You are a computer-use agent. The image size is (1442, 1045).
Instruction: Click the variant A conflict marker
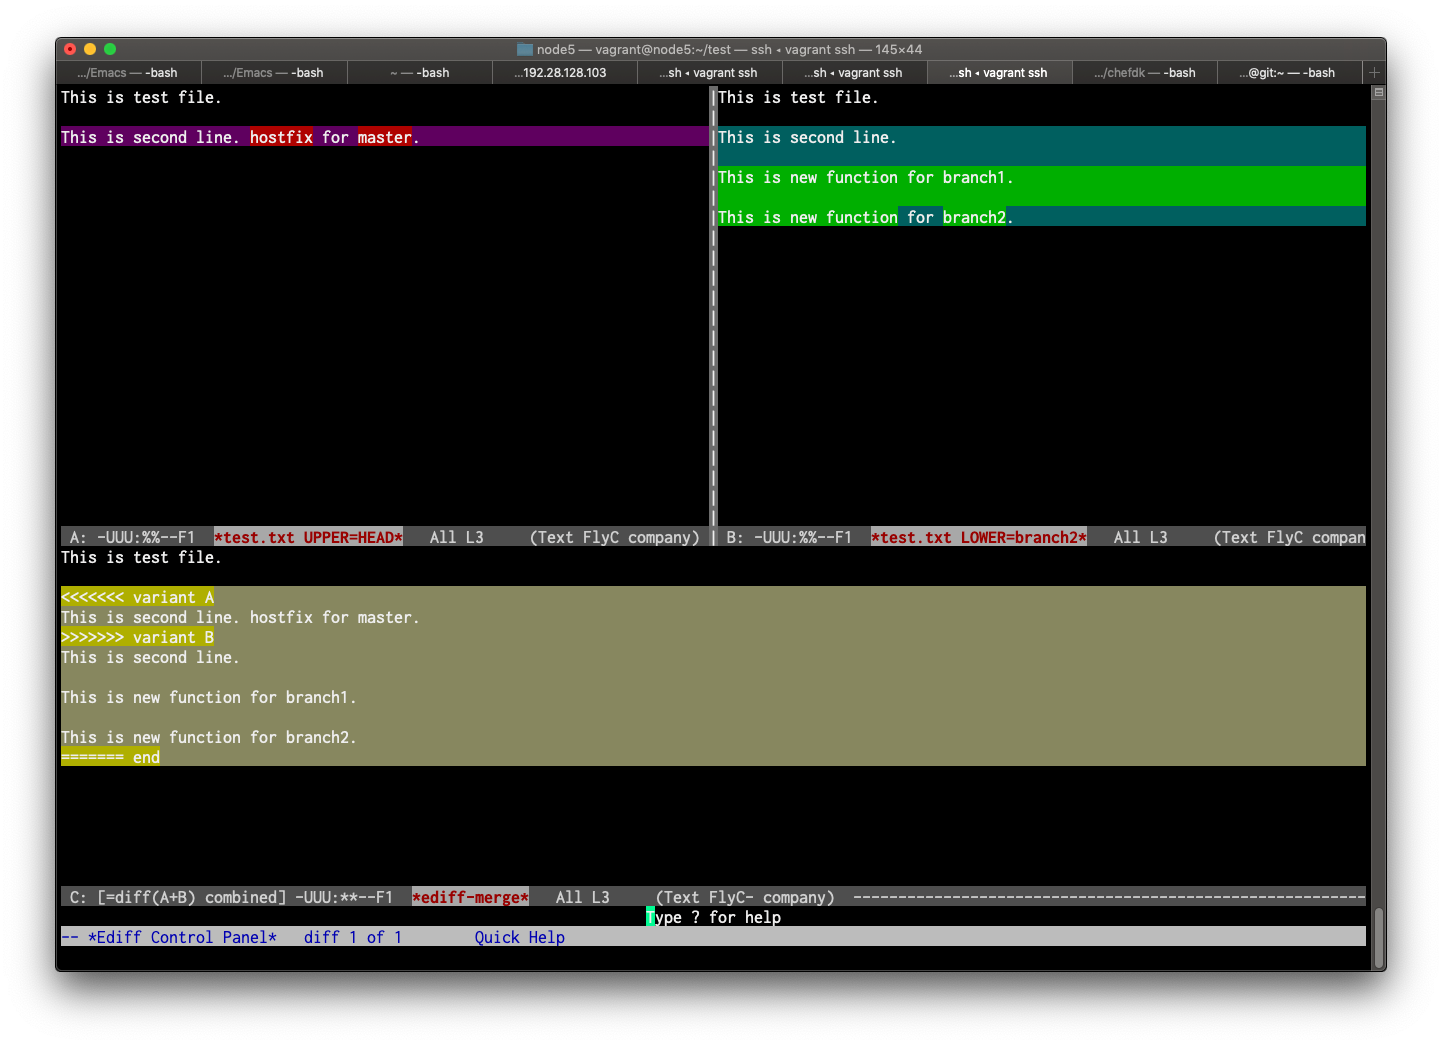137,597
